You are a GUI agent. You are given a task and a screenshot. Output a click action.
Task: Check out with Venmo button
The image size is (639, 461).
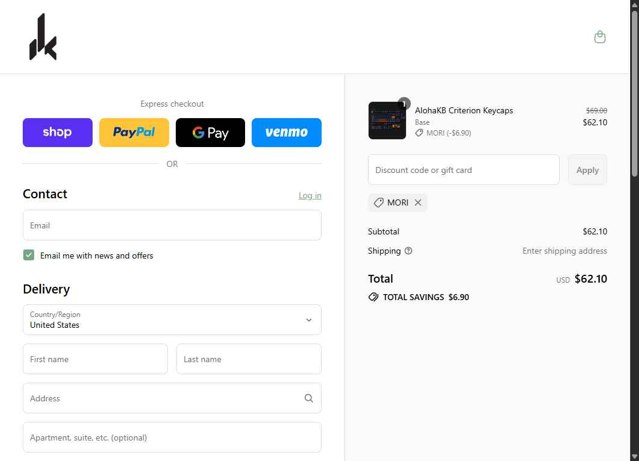pyautogui.click(x=286, y=132)
